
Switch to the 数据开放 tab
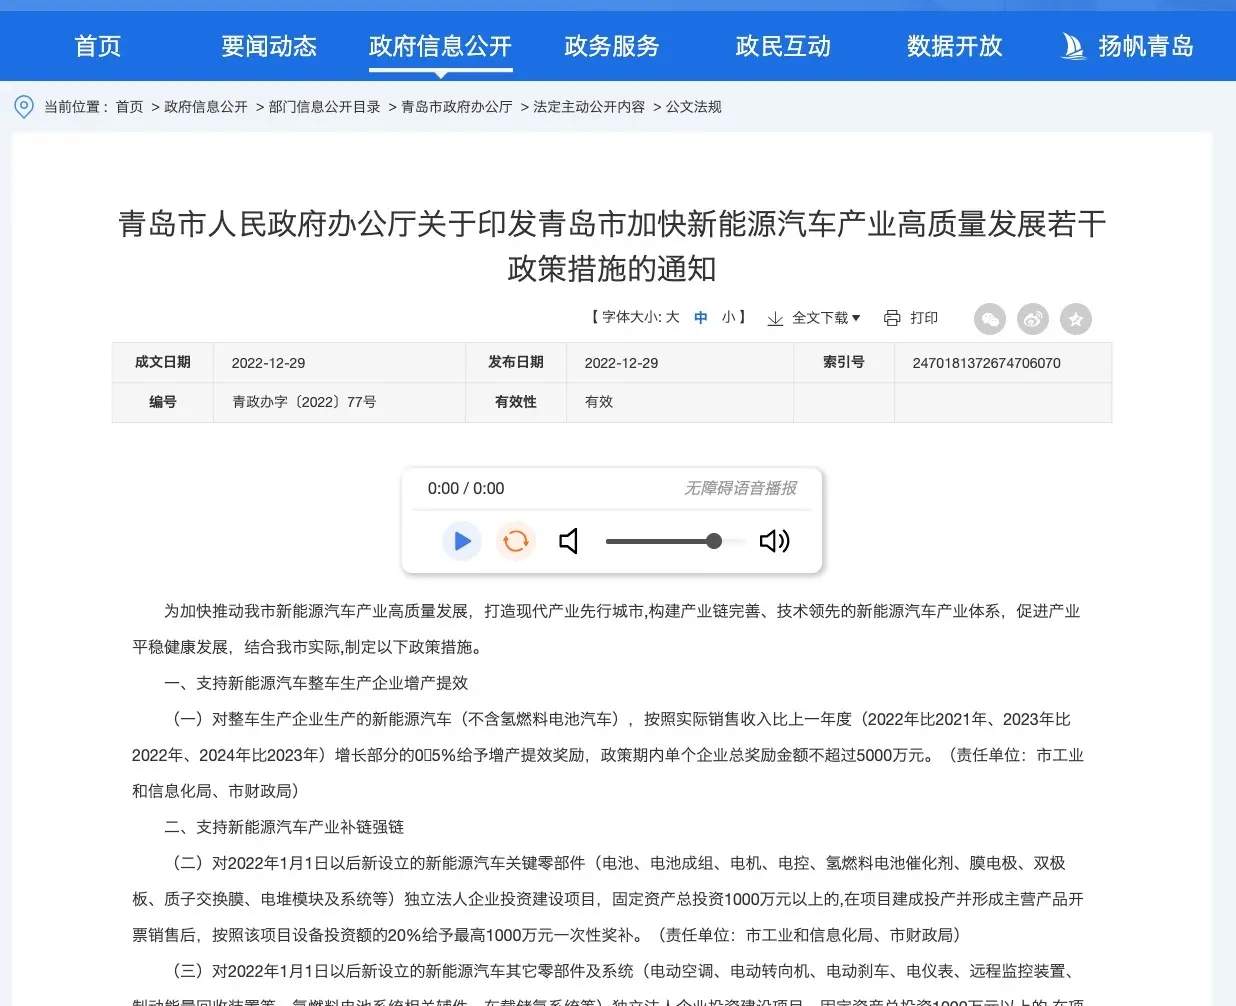[x=955, y=46]
